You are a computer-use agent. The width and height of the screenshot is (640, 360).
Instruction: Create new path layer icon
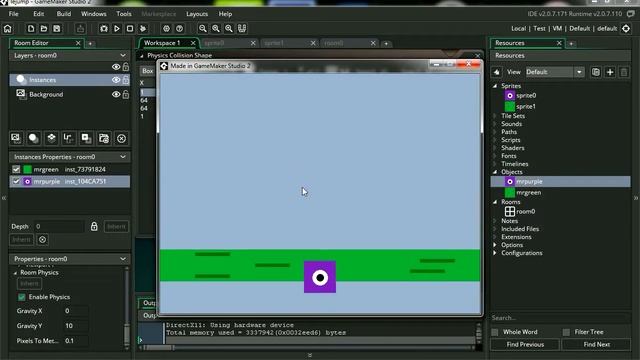(69, 138)
